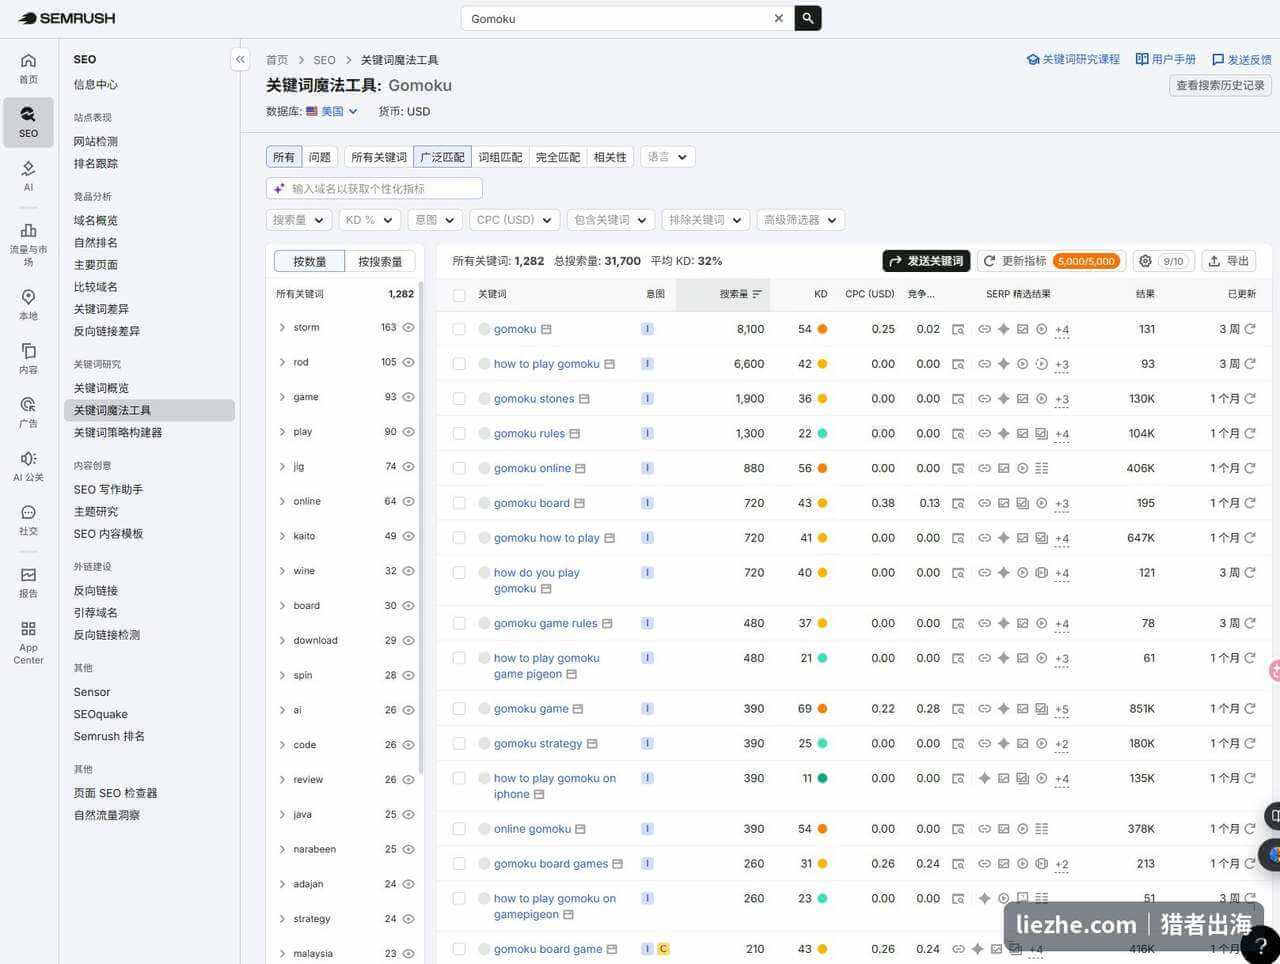
Task: Refresh metrics for gomoku strategy row
Action: pos(1250,743)
